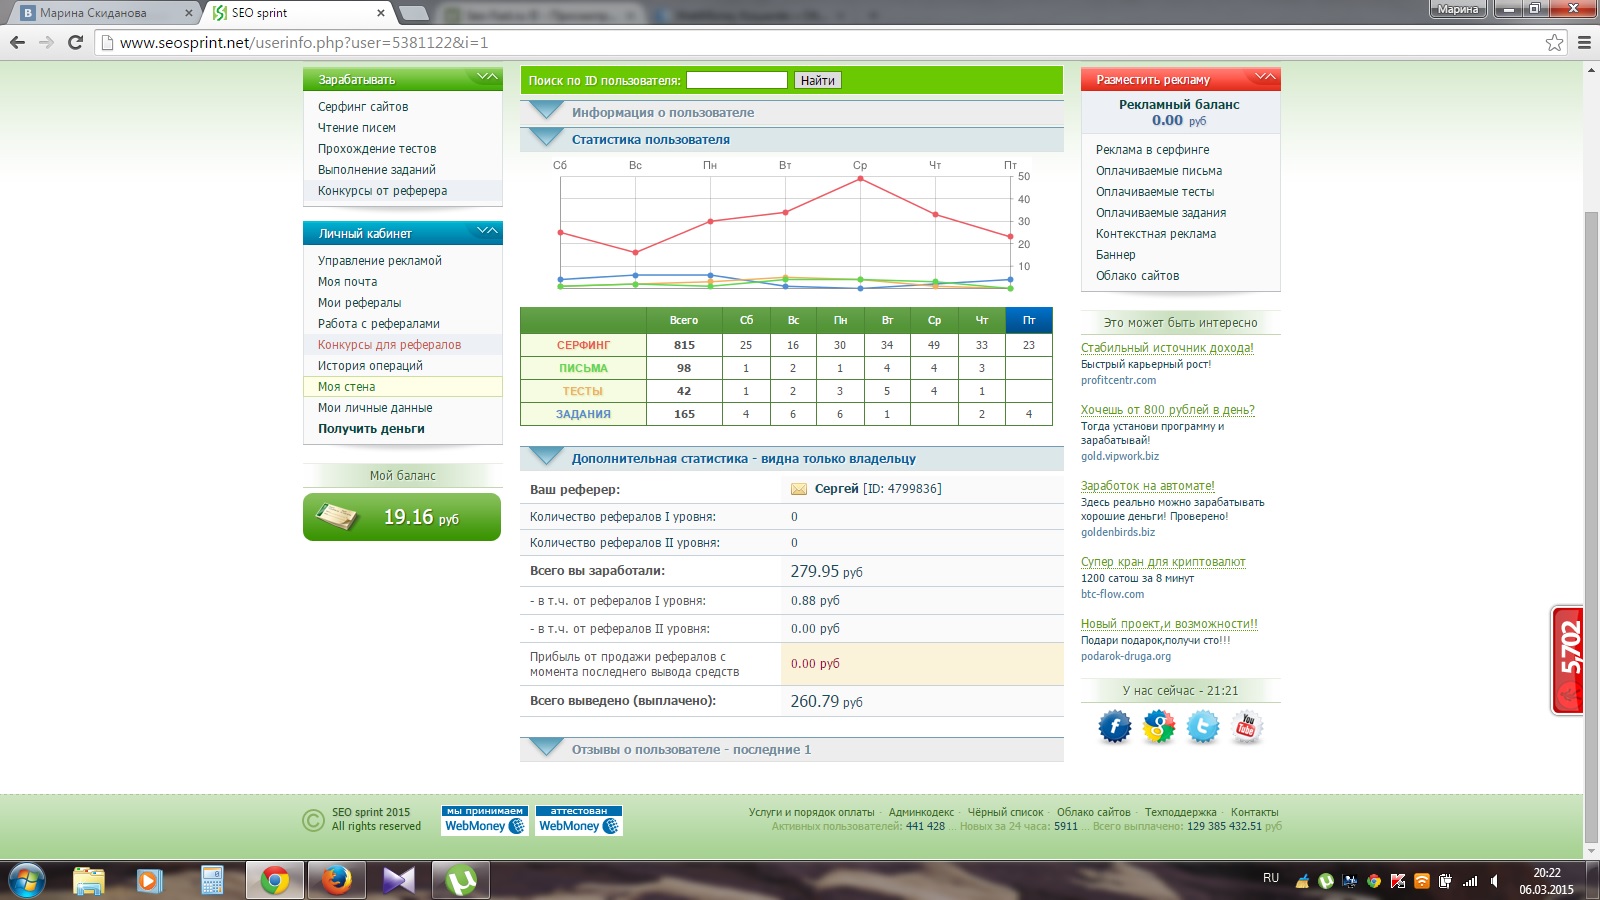Collapse the Личный кабинет menu header

(x=402, y=233)
